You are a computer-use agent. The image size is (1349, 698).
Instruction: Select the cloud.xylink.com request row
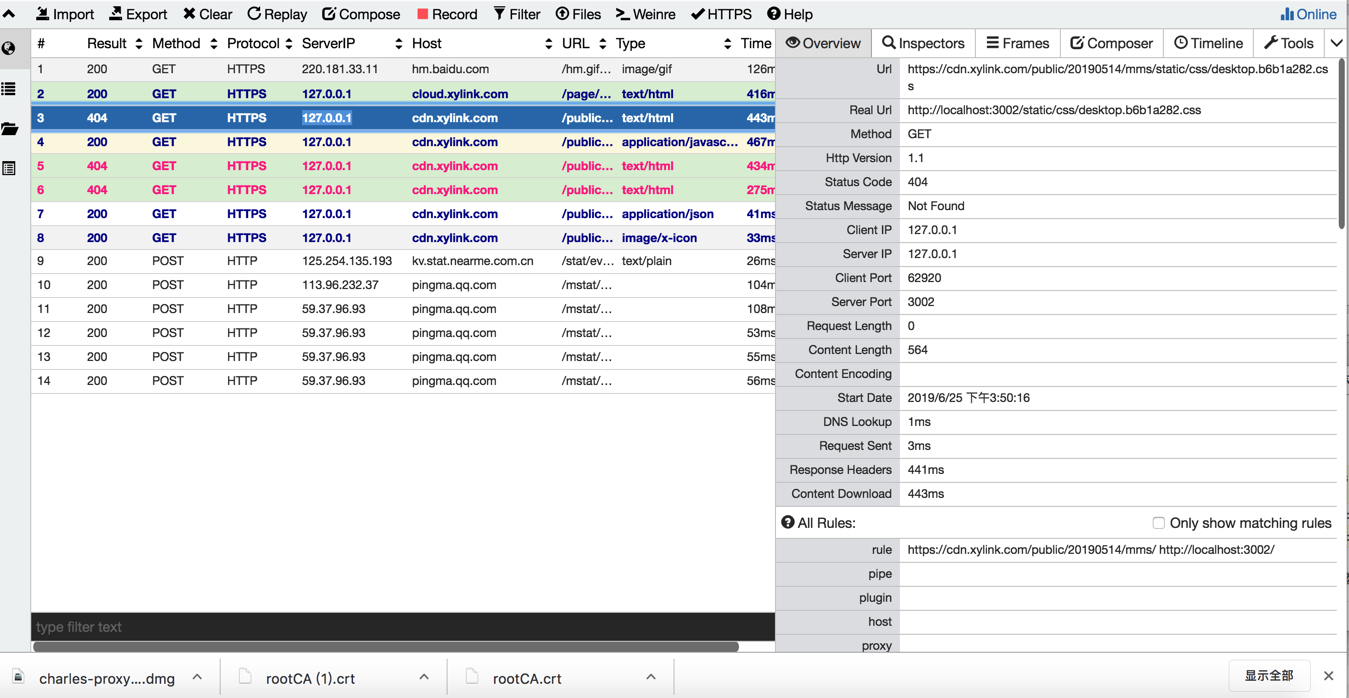(403, 93)
